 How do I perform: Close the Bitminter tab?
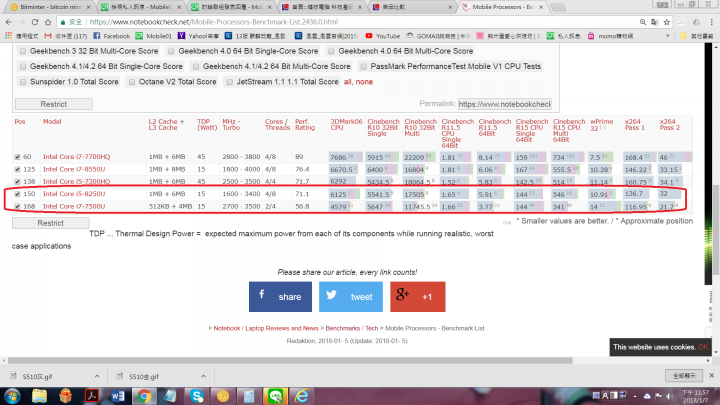[88, 7]
